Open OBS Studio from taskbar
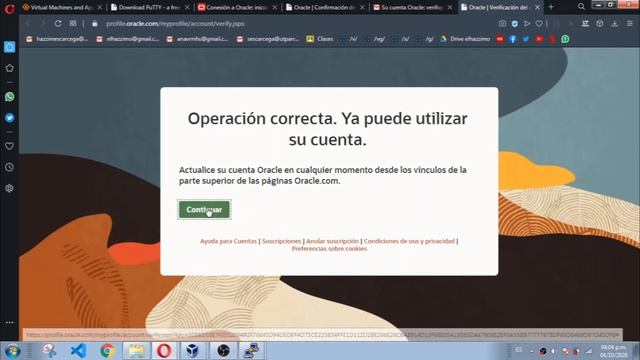The height and width of the screenshot is (360, 640). pyautogui.click(x=223, y=351)
